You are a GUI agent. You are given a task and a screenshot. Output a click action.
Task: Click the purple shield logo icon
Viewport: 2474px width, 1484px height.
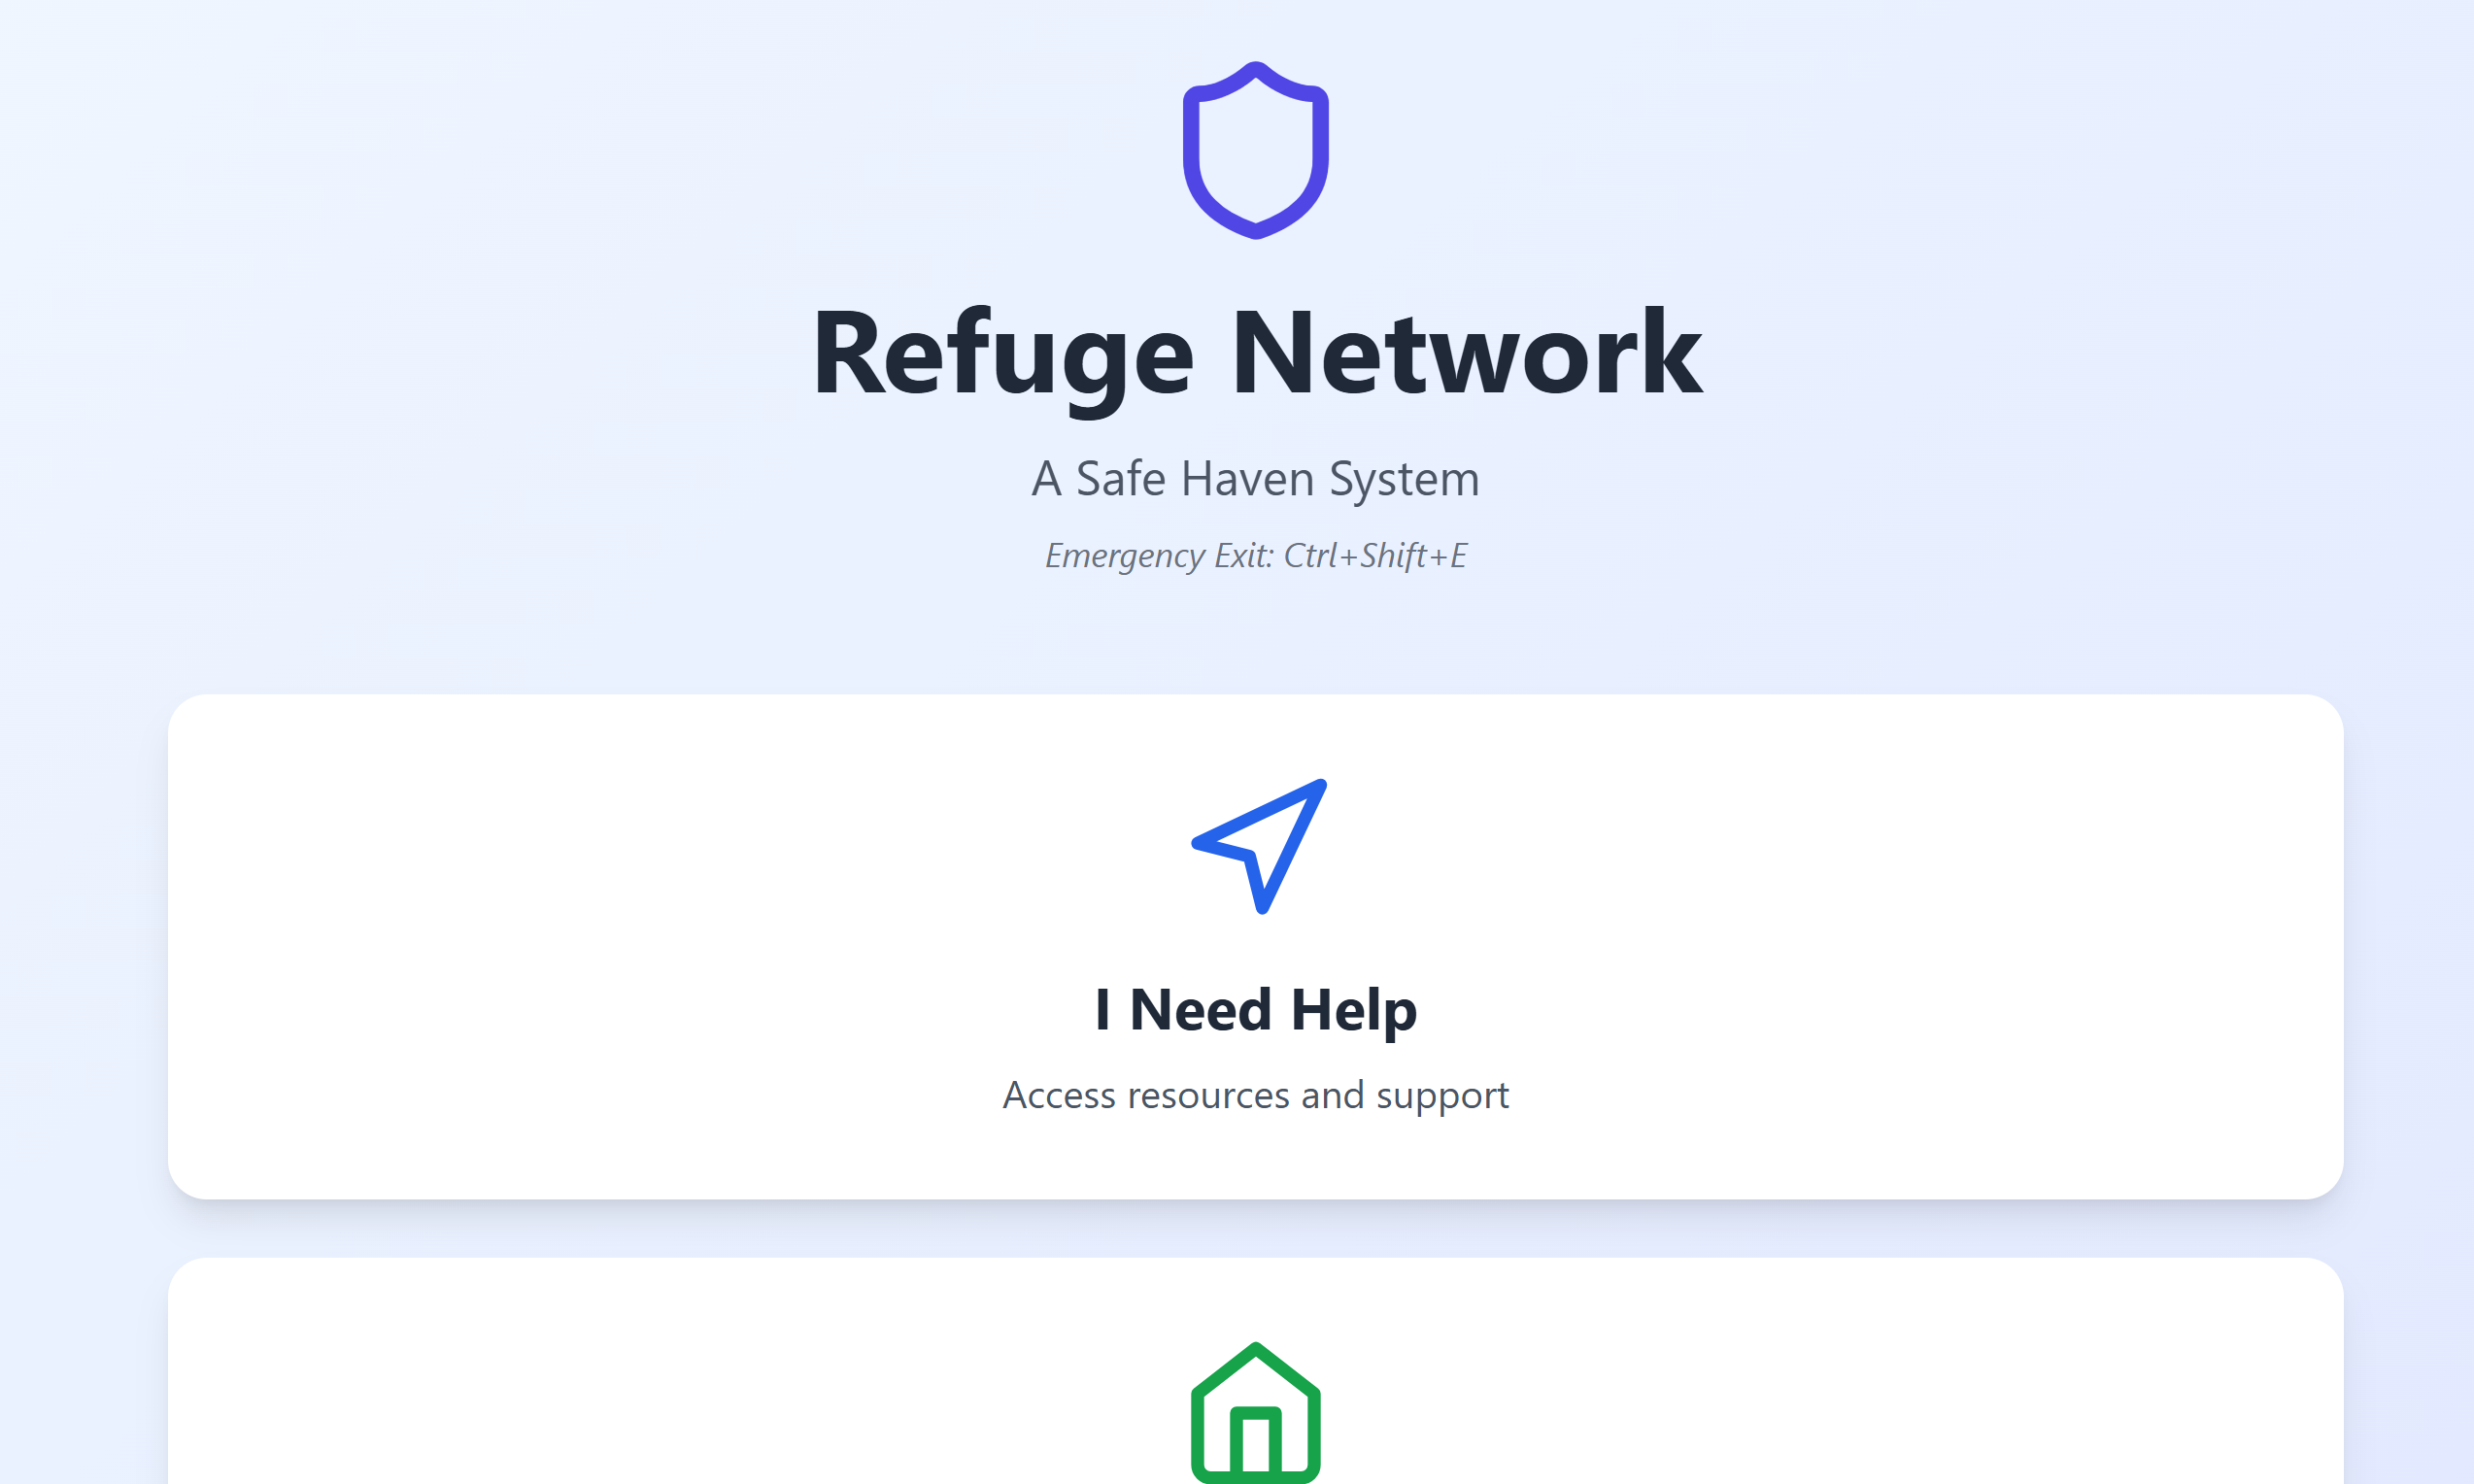(1255, 151)
